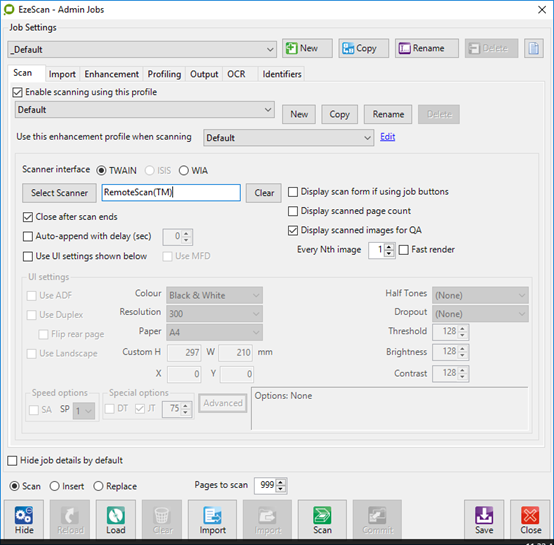The image size is (554, 545).
Task: Click the red Close icon button
Action: [530, 519]
